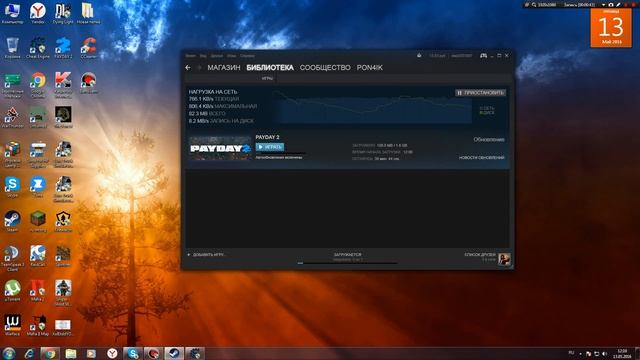Open the СООБЩЕСТВО tab in Steam
This screenshot has width=640, height=360.
(325, 68)
